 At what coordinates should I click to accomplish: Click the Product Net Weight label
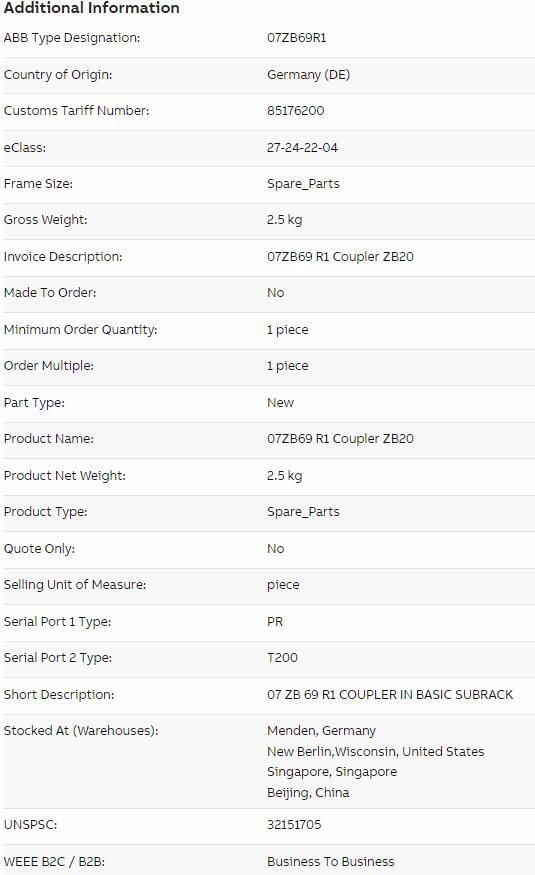point(65,475)
